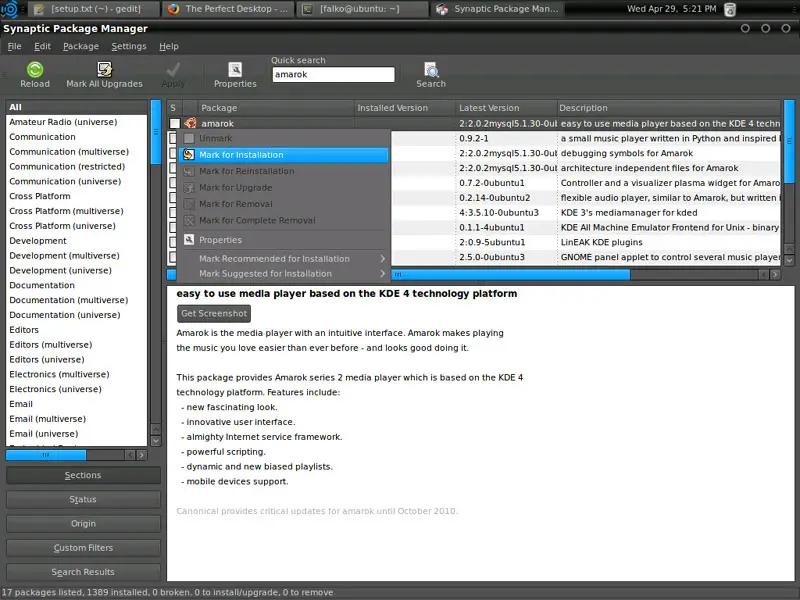Click the Properties icon in context menu
This screenshot has height=600, width=800.
click(189, 240)
